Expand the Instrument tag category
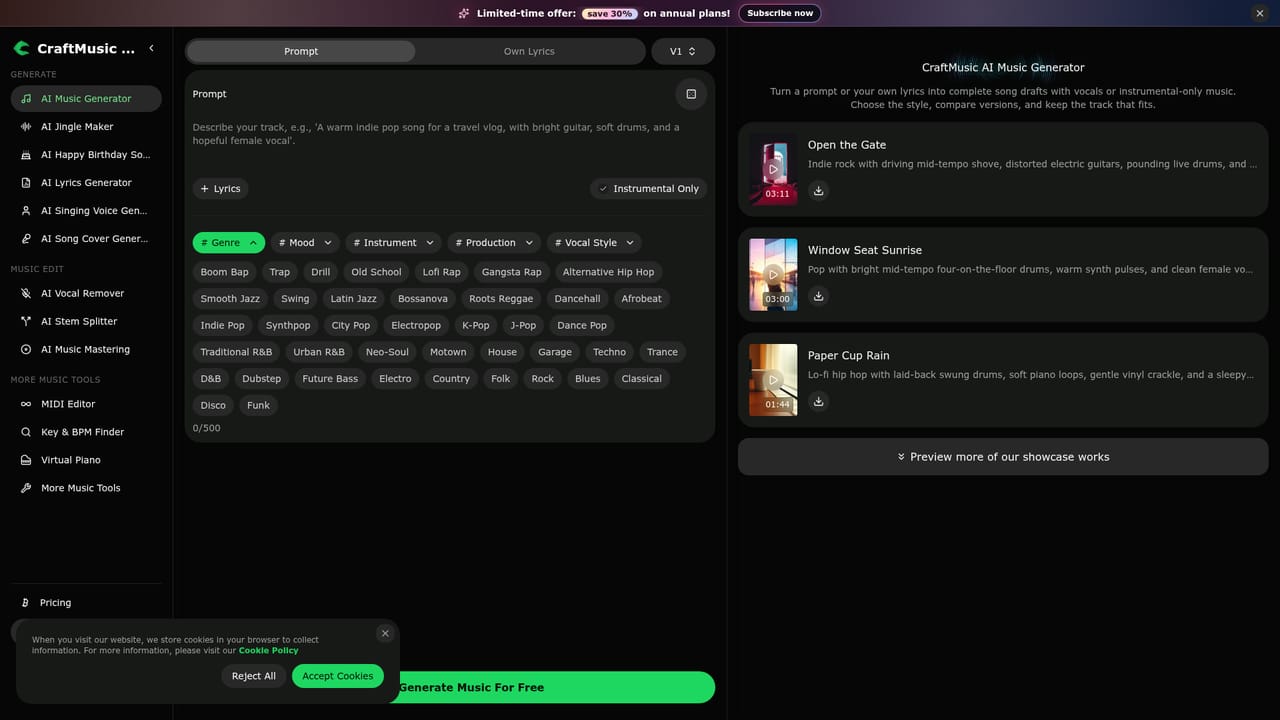Image resolution: width=1280 pixels, height=720 pixels. (394, 243)
